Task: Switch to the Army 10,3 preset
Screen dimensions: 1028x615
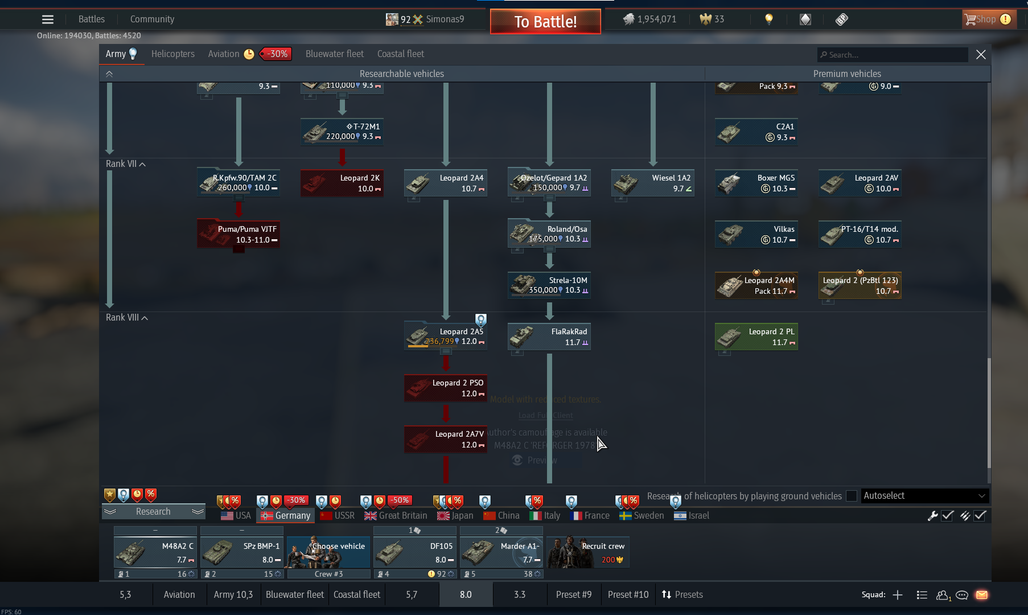Action: 233,595
